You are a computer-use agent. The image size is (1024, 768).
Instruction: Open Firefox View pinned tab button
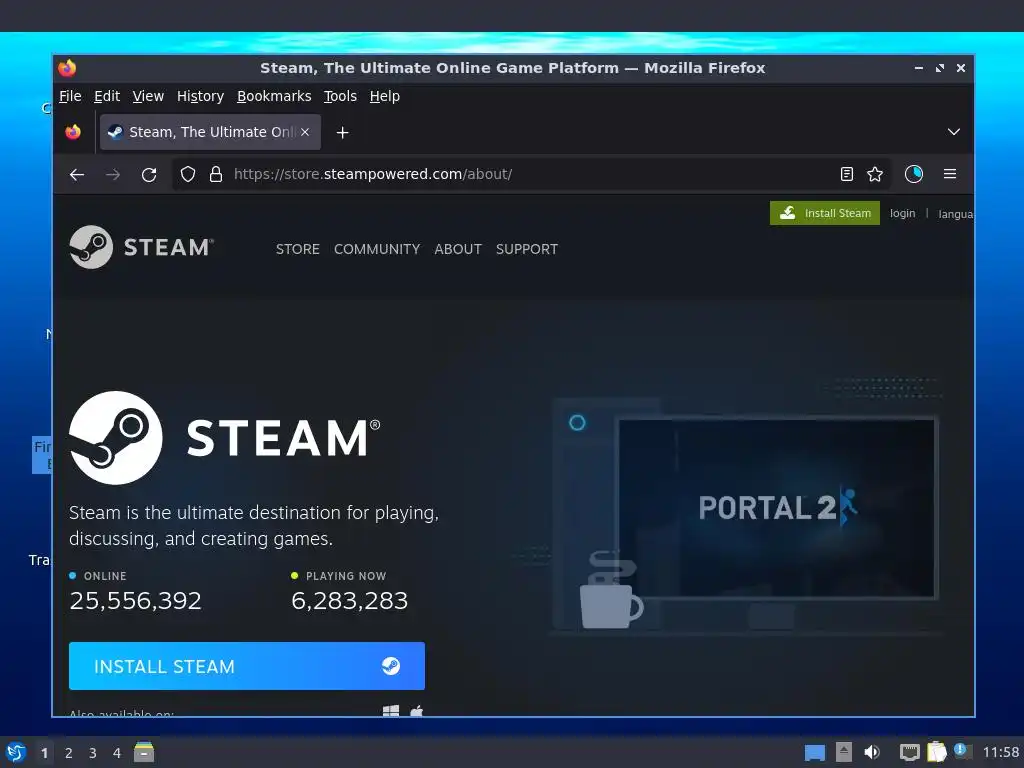pyautogui.click(x=73, y=132)
